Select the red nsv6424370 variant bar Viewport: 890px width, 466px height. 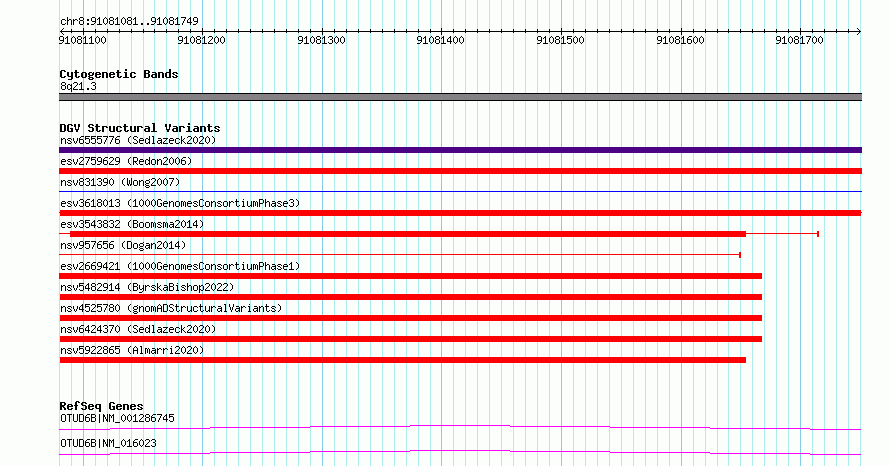tap(410, 339)
